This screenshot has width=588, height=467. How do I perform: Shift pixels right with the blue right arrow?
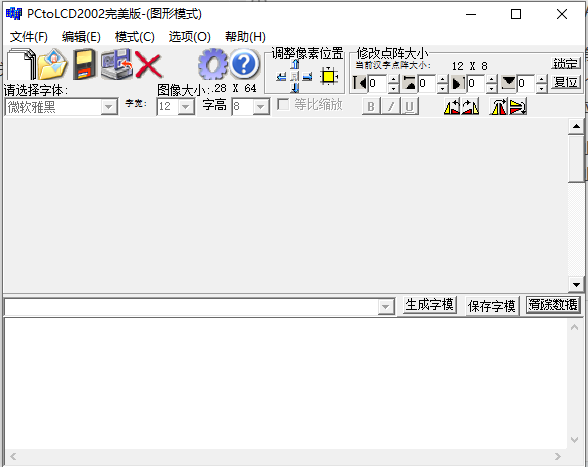308,77
